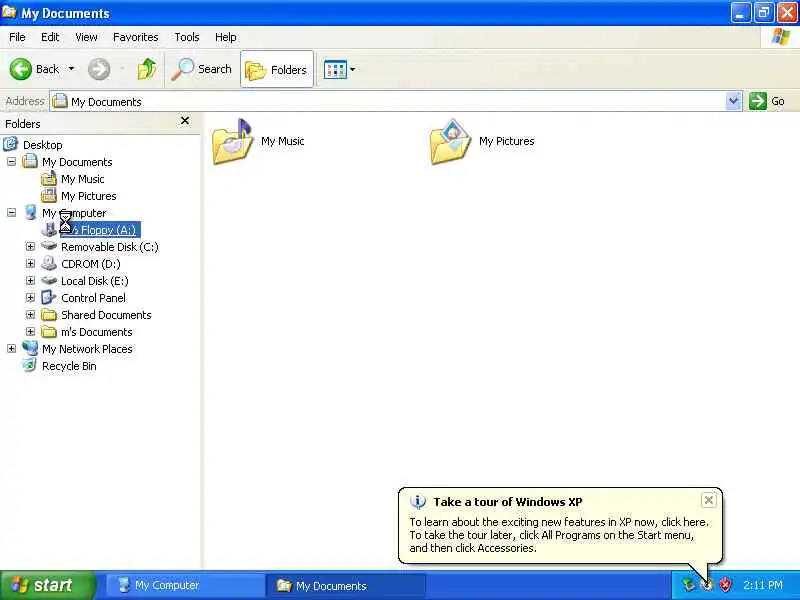Open the Address bar dropdown
The image size is (800, 600).
733,101
